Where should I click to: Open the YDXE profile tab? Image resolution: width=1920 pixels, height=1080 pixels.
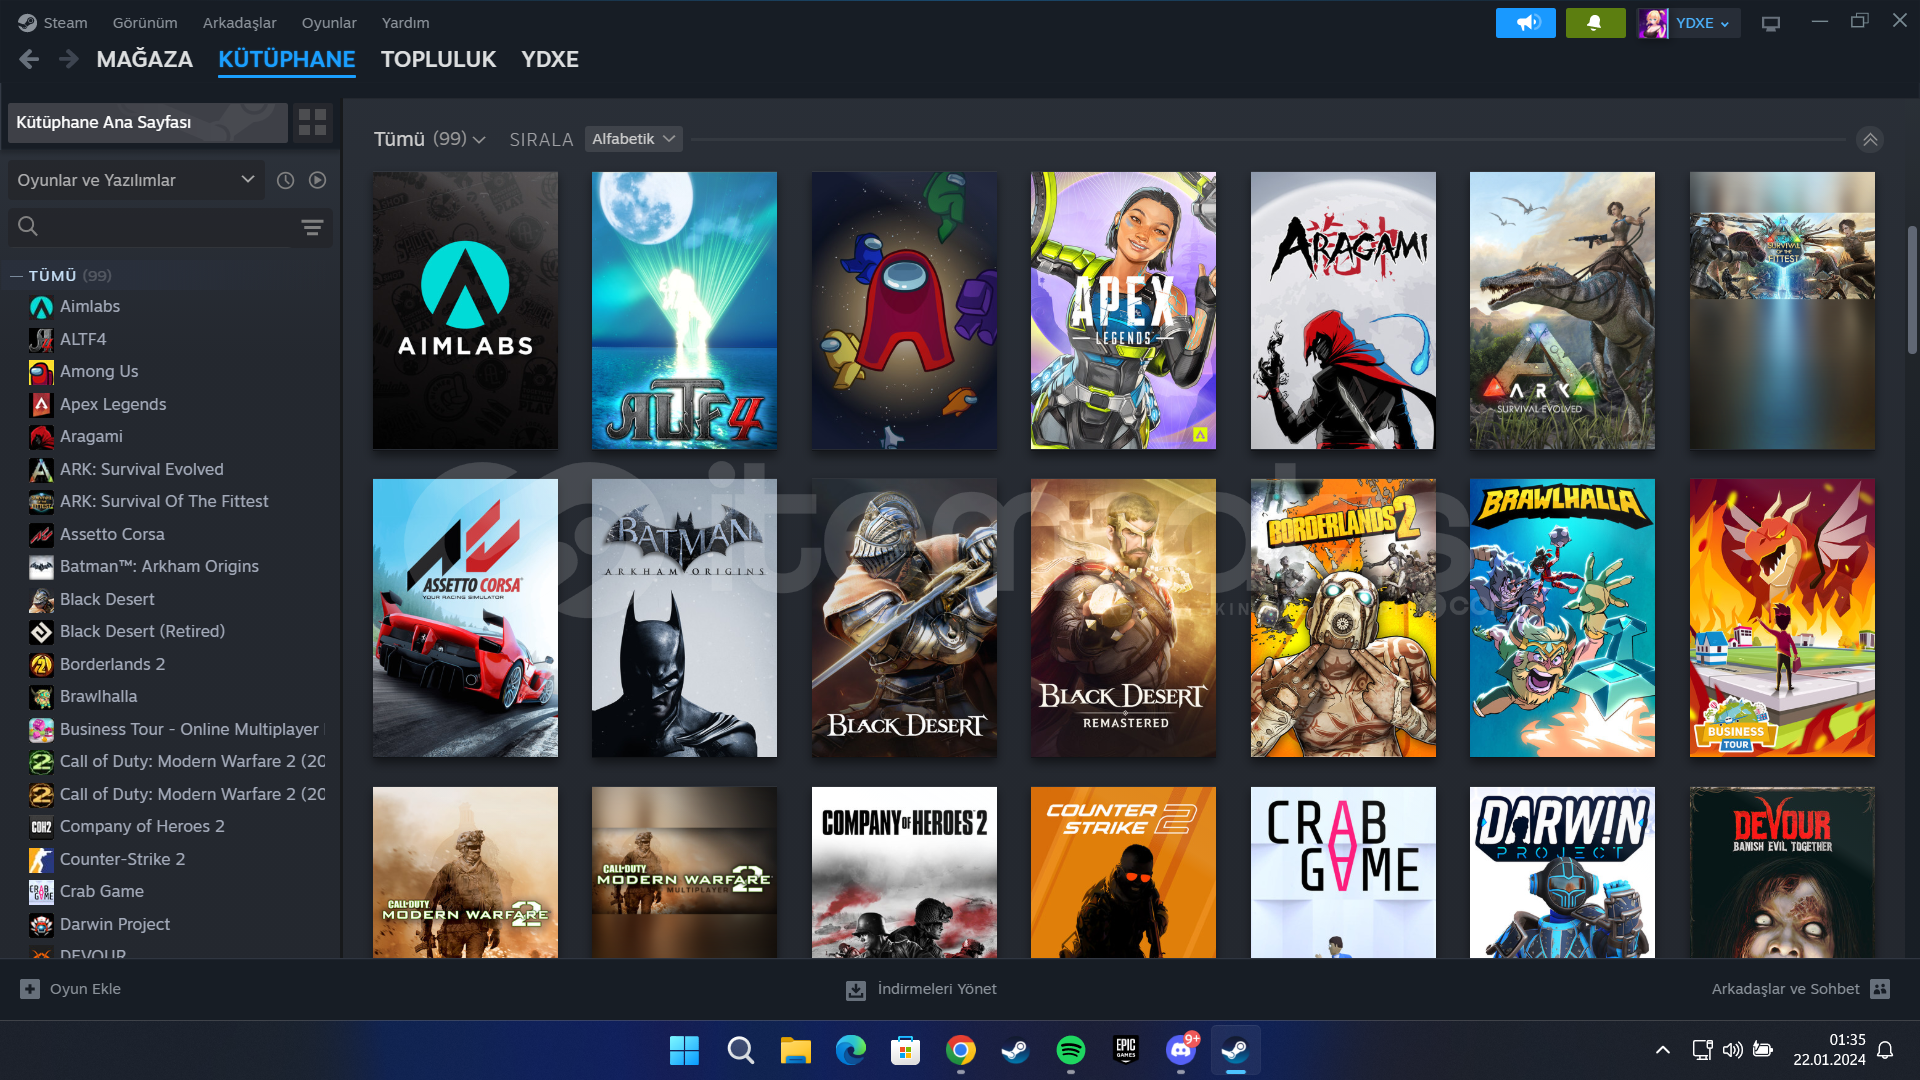pos(550,59)
